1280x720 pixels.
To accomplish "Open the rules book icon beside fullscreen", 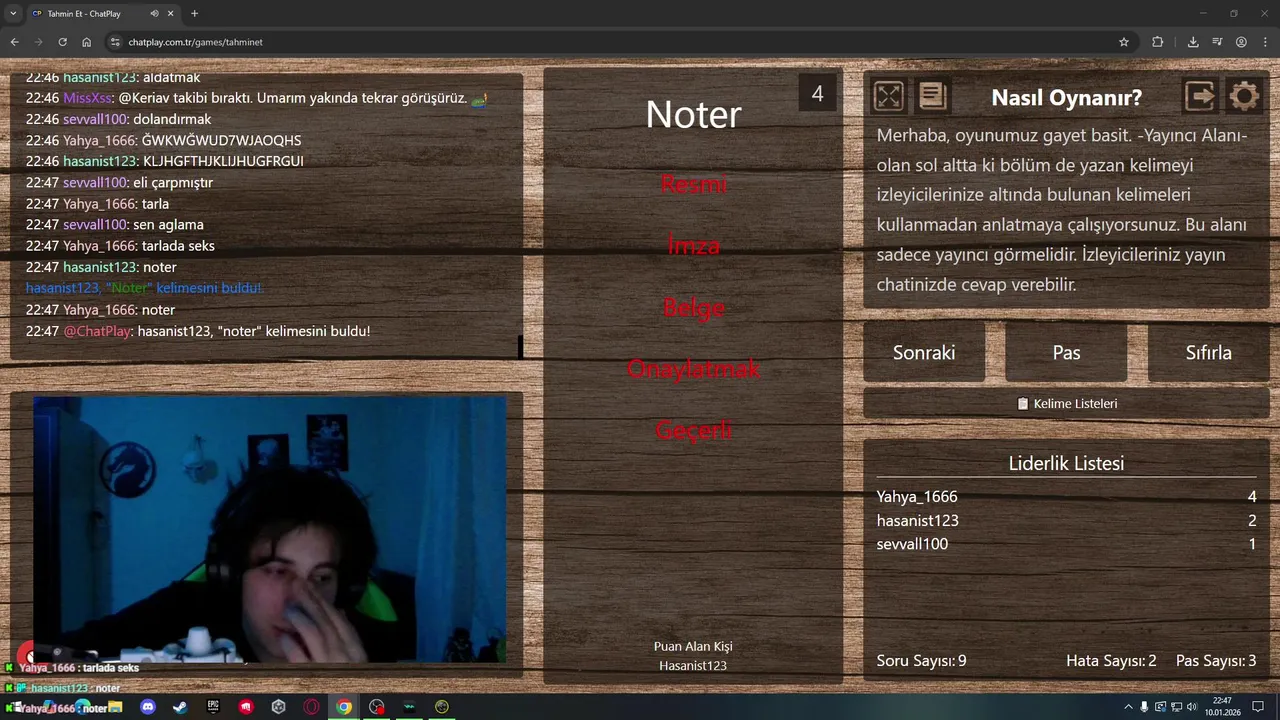I will coord(932,96).
